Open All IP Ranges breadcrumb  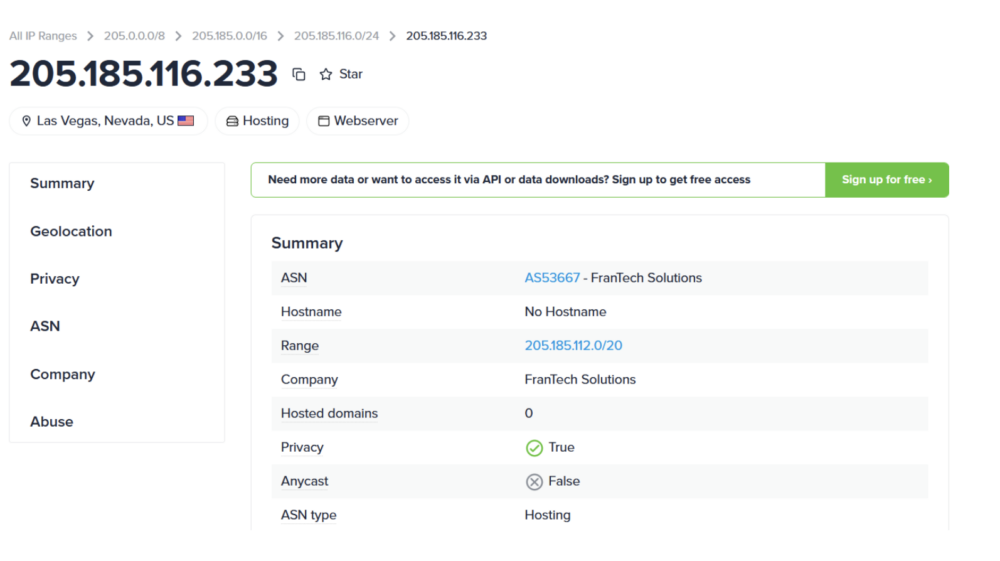(43, 36)
